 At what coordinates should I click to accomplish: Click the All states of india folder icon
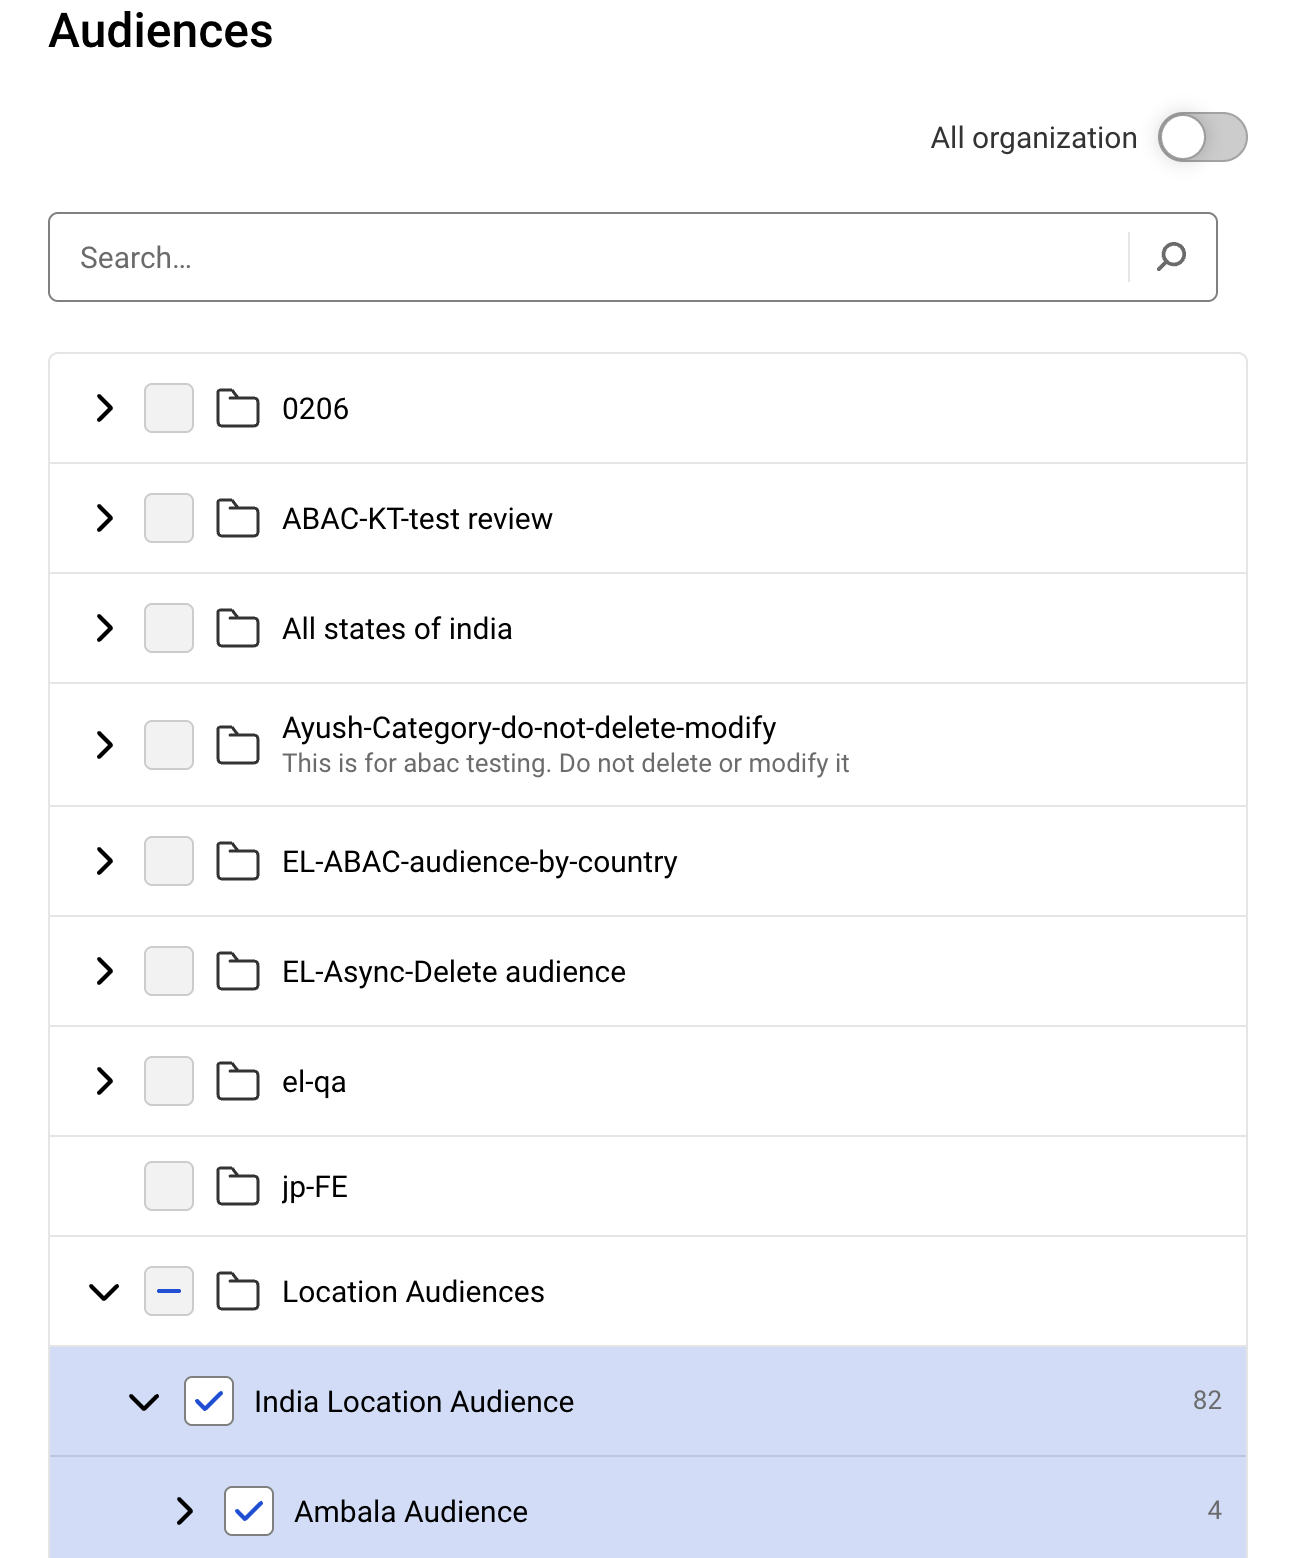(x=238, y=628)
